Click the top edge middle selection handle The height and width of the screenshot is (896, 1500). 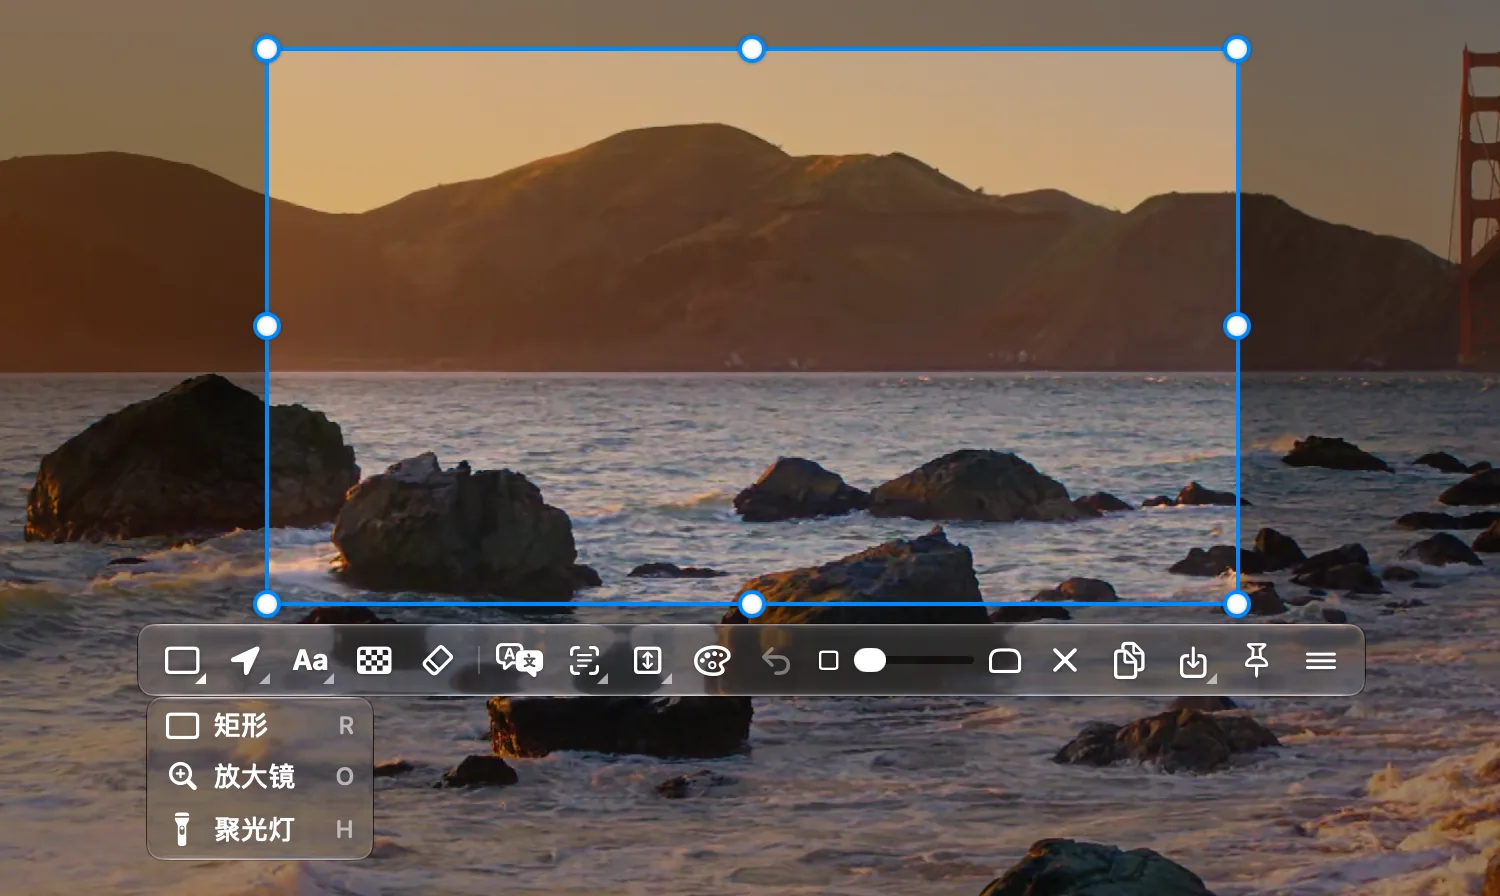coord(752,49)
